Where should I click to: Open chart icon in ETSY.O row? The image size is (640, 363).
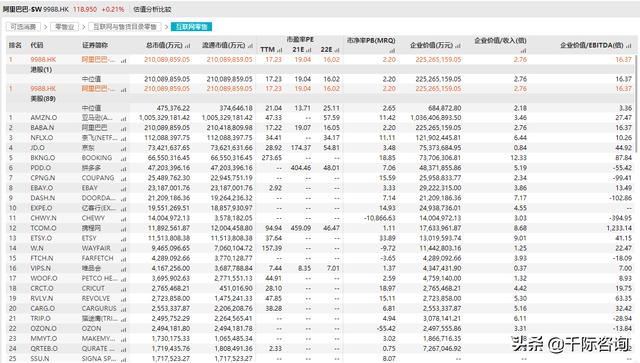click(x=124, y=239)
